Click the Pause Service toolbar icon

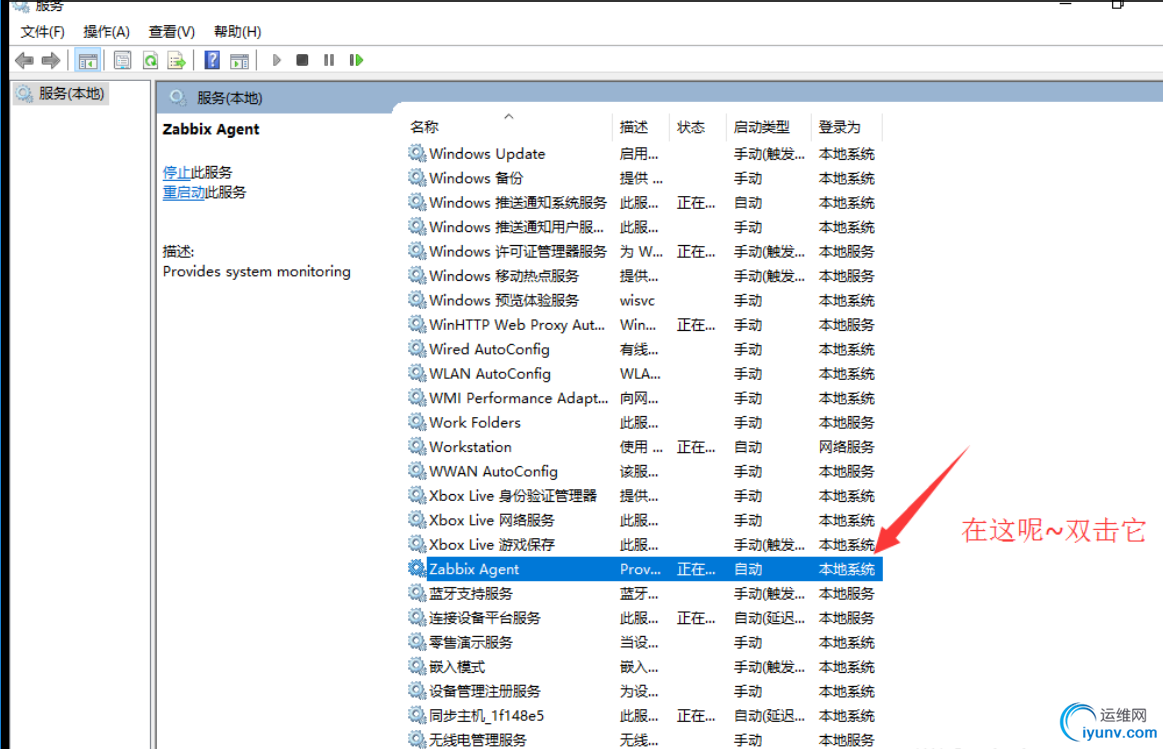click(x=329, y=60)
